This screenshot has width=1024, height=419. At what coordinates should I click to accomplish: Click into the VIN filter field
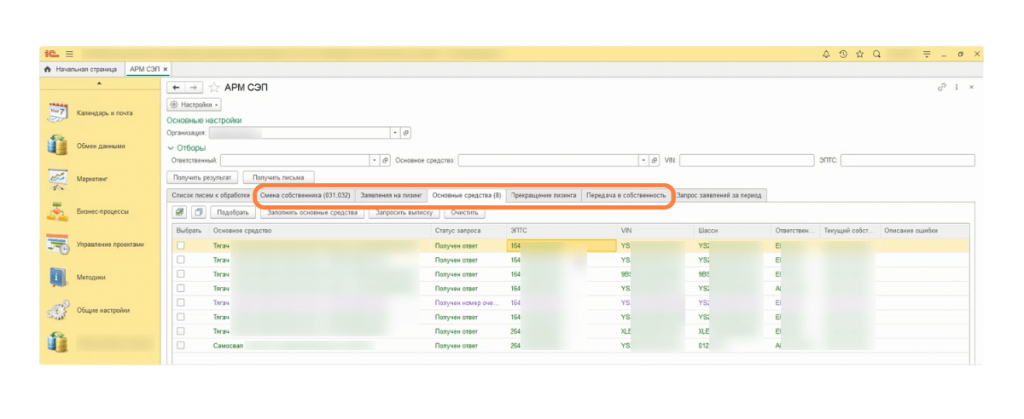click(743, 160)
